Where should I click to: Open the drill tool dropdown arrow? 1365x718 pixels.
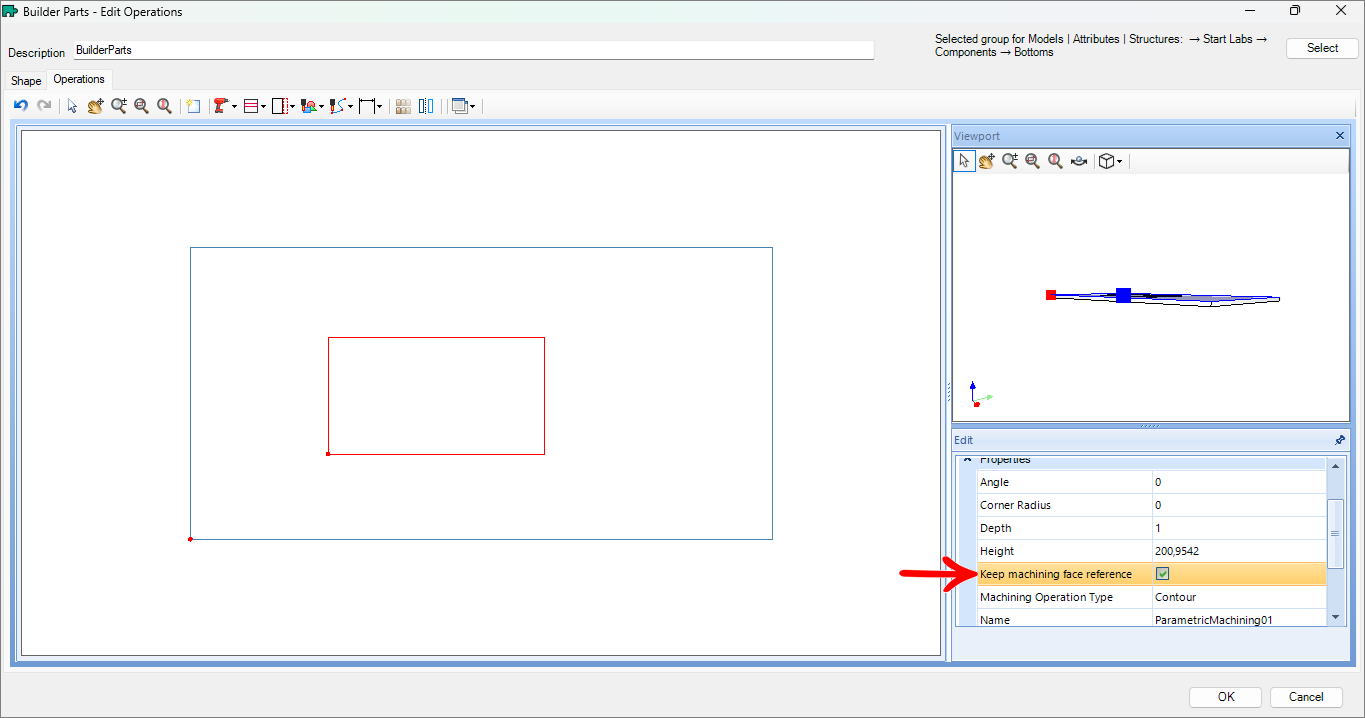click(x=234, y=105)
